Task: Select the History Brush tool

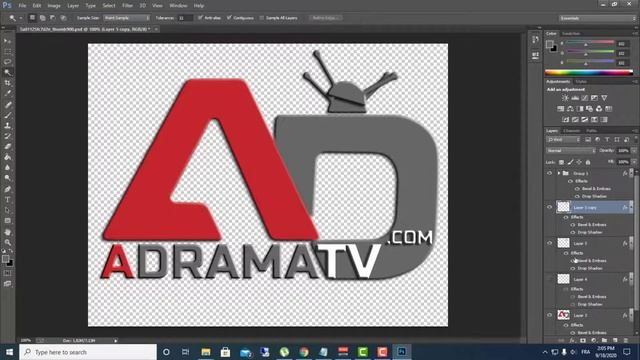Action: click(x=7, y=136)
